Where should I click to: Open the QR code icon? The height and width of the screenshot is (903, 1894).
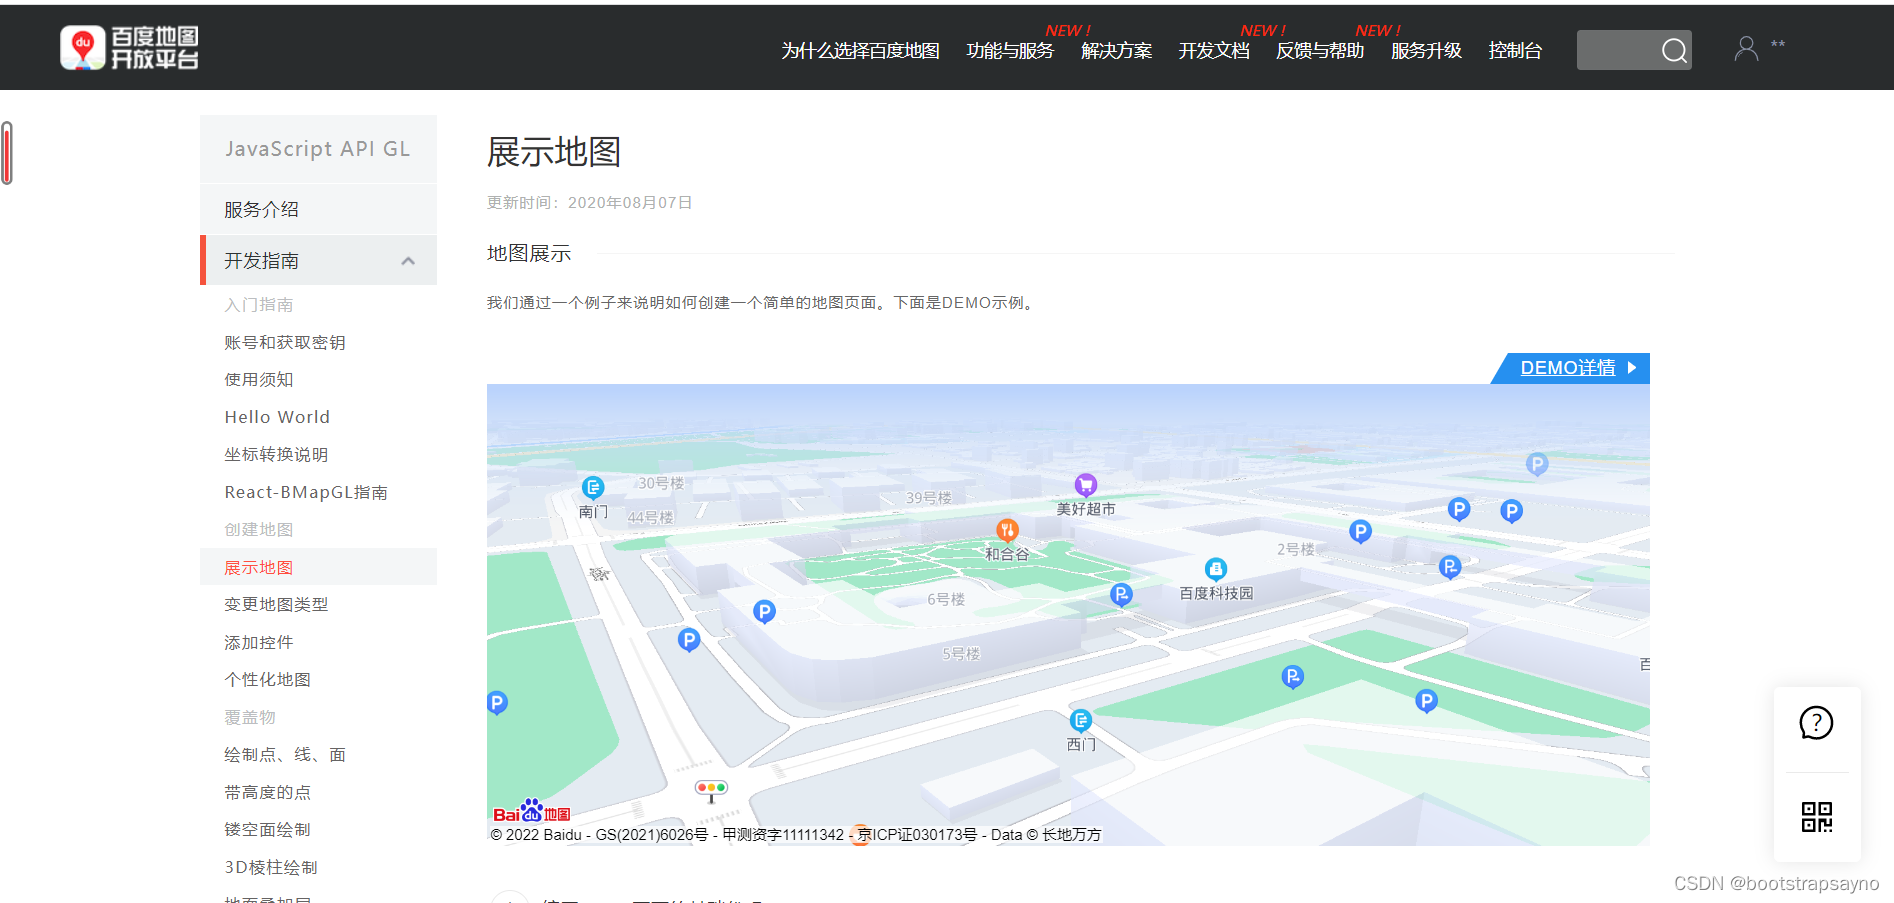pos(1816,817)
